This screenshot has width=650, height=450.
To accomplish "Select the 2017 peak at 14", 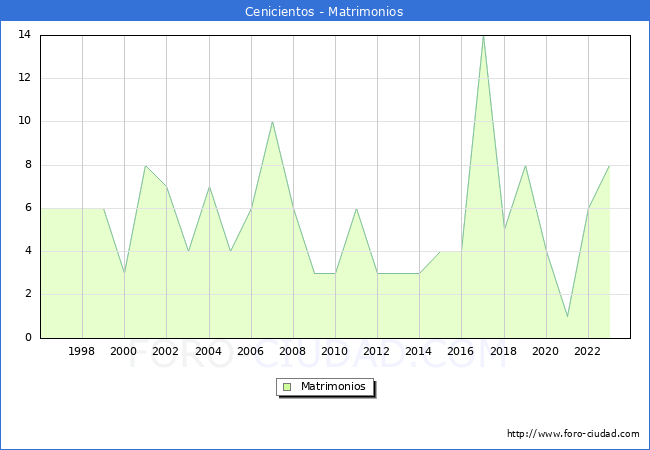I will pos(483,36).
